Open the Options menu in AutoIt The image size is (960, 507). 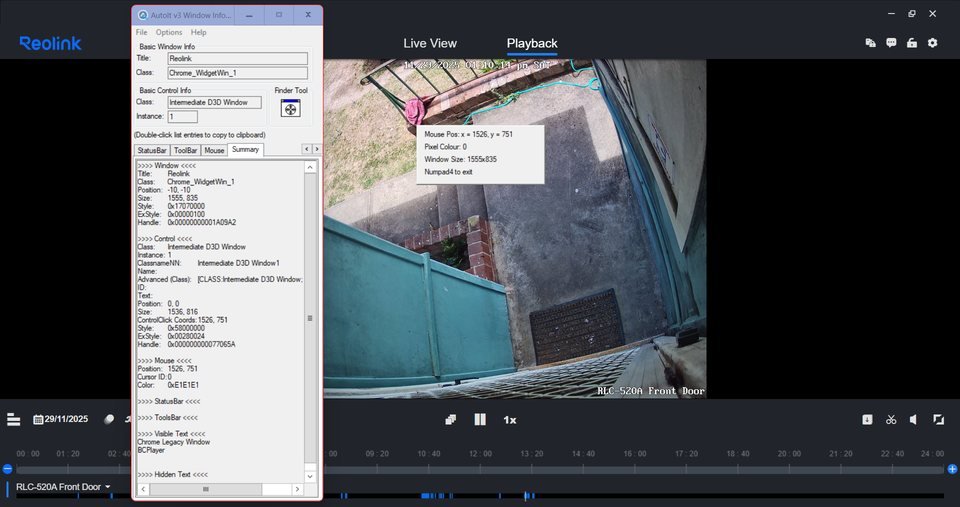pos(169,33)
